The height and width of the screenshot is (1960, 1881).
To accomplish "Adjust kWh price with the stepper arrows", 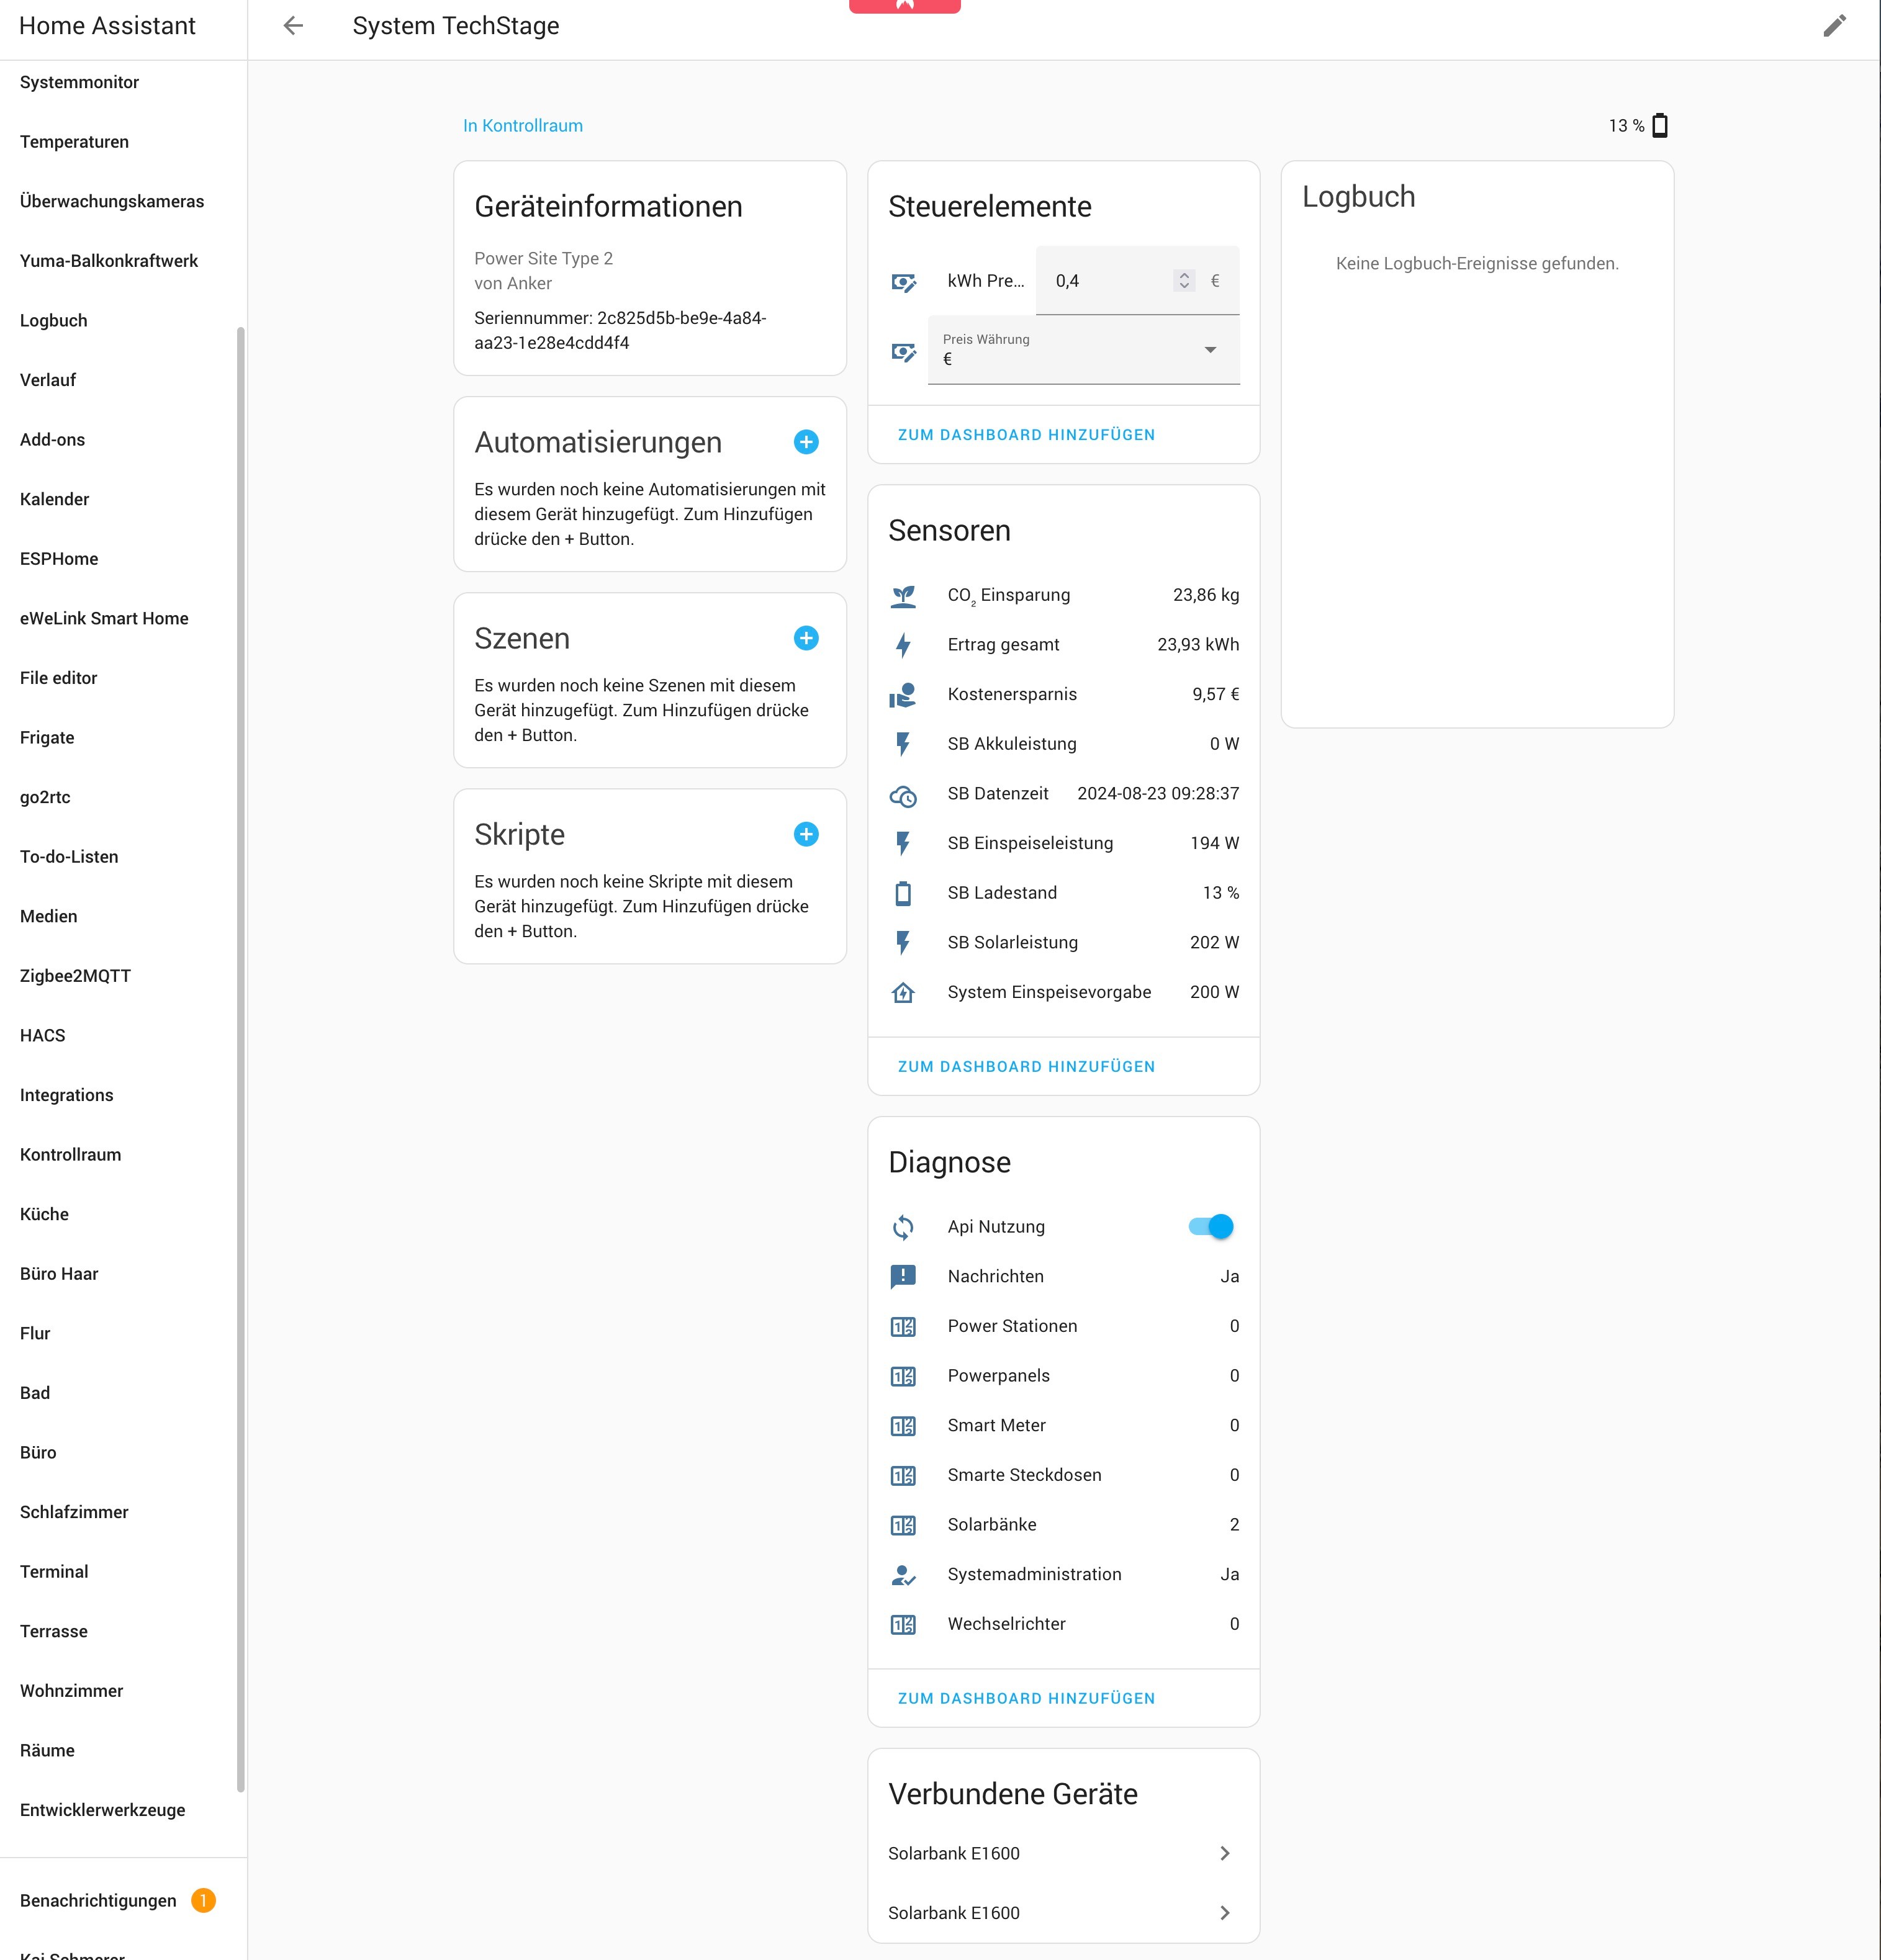I will [1184, 281].
